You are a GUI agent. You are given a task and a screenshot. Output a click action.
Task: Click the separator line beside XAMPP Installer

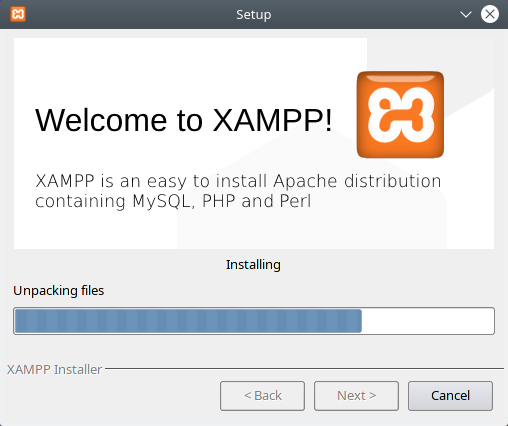point(304,369)
